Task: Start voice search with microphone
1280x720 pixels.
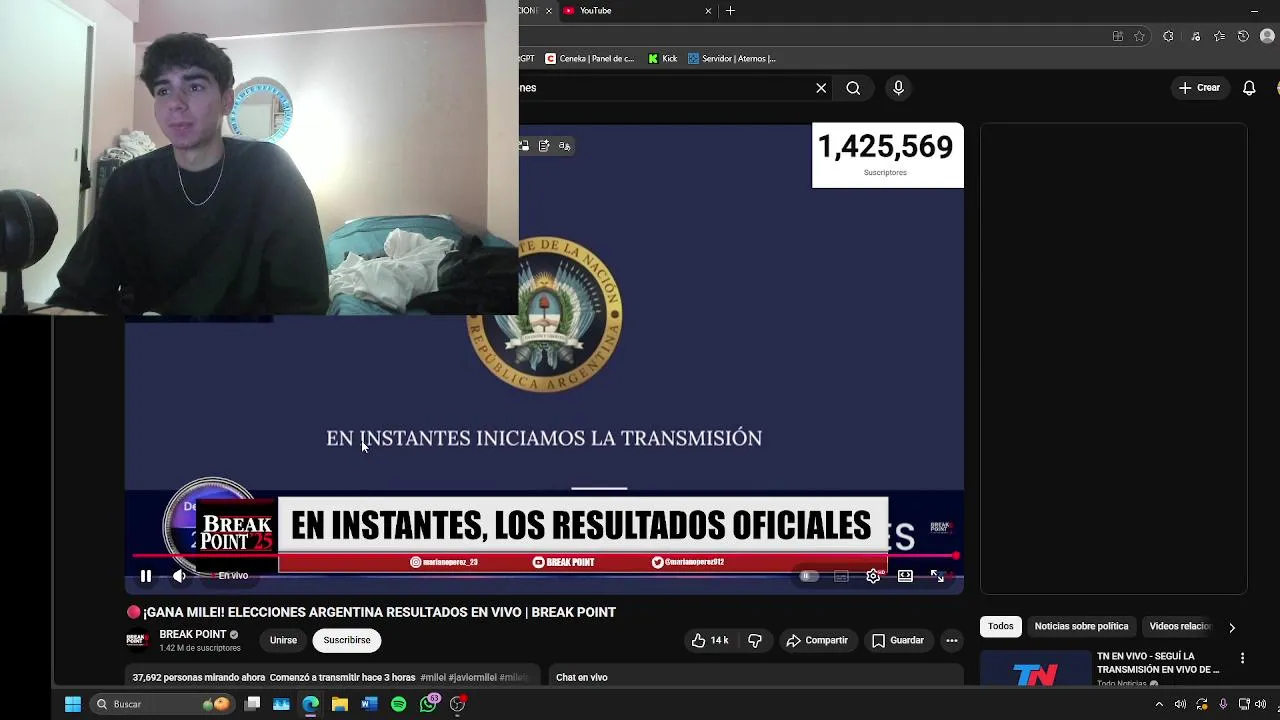Action: click(898, 88)
